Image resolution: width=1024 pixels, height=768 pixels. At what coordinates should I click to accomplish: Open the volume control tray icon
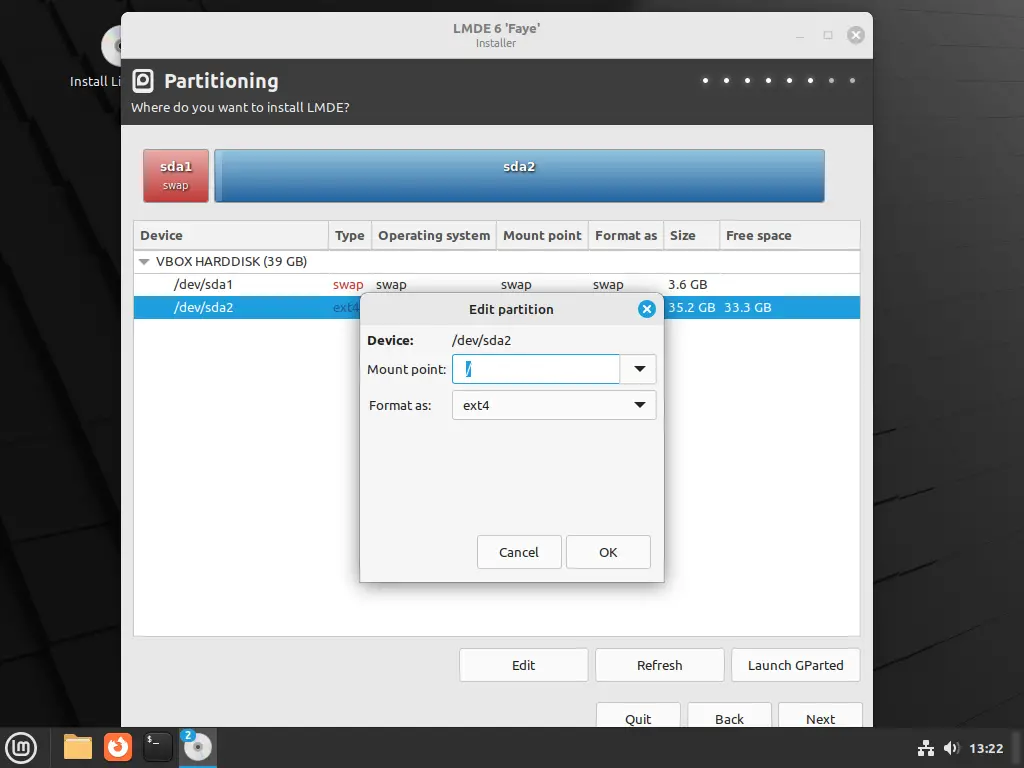pos(951,748)
